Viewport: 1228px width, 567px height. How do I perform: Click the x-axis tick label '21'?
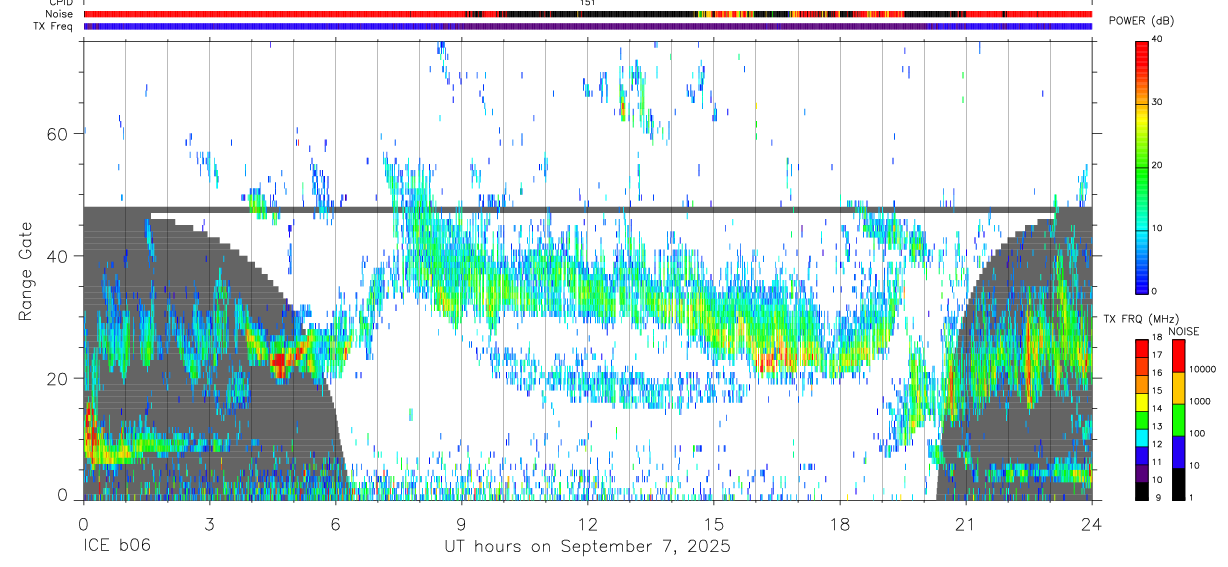coord(965,523)
